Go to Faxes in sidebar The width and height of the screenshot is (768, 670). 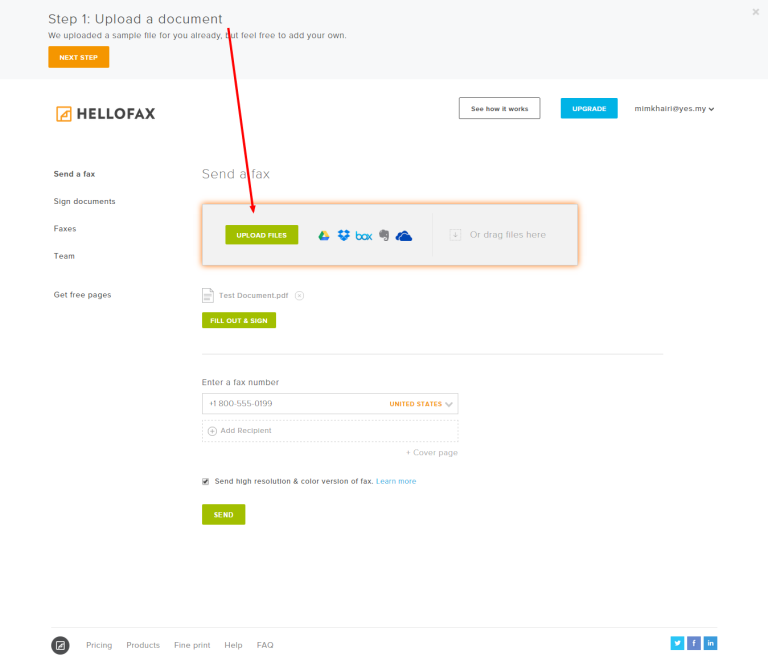pos(65,229)
